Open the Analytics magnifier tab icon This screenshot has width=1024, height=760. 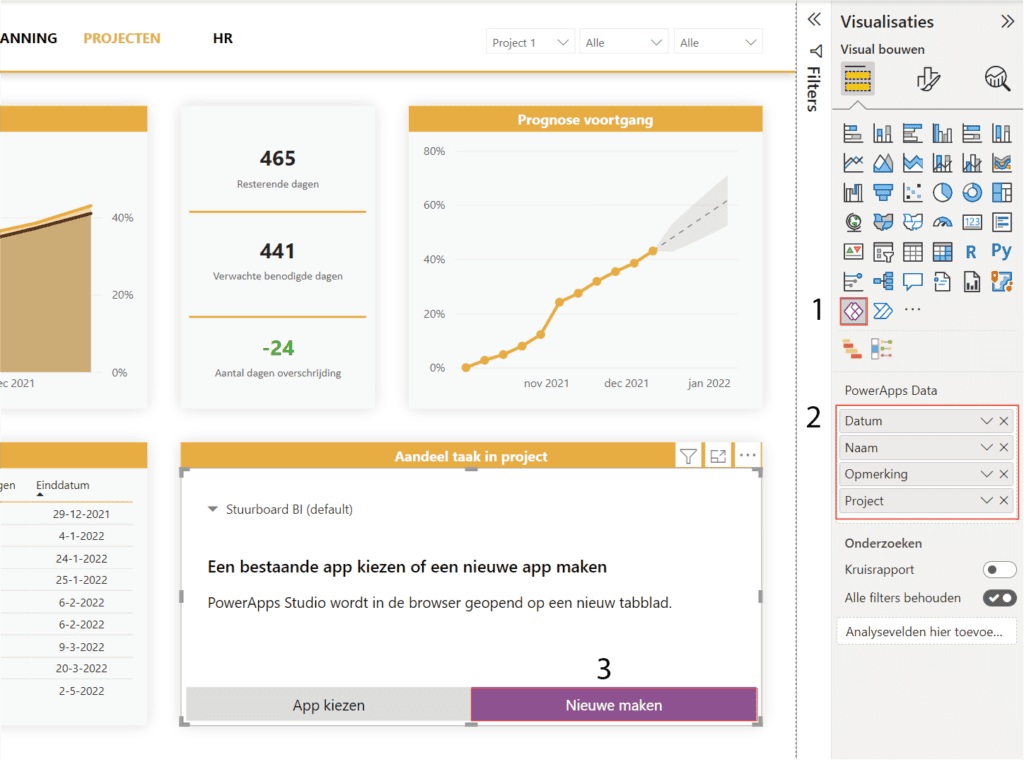(x=997, y=79)
